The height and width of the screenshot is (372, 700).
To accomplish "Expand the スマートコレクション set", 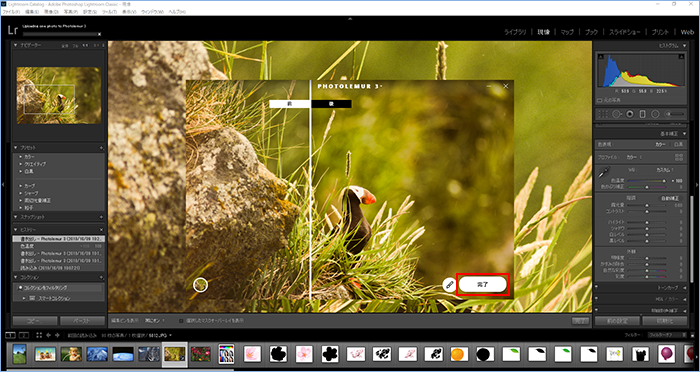I will click(x=25, y=298).
